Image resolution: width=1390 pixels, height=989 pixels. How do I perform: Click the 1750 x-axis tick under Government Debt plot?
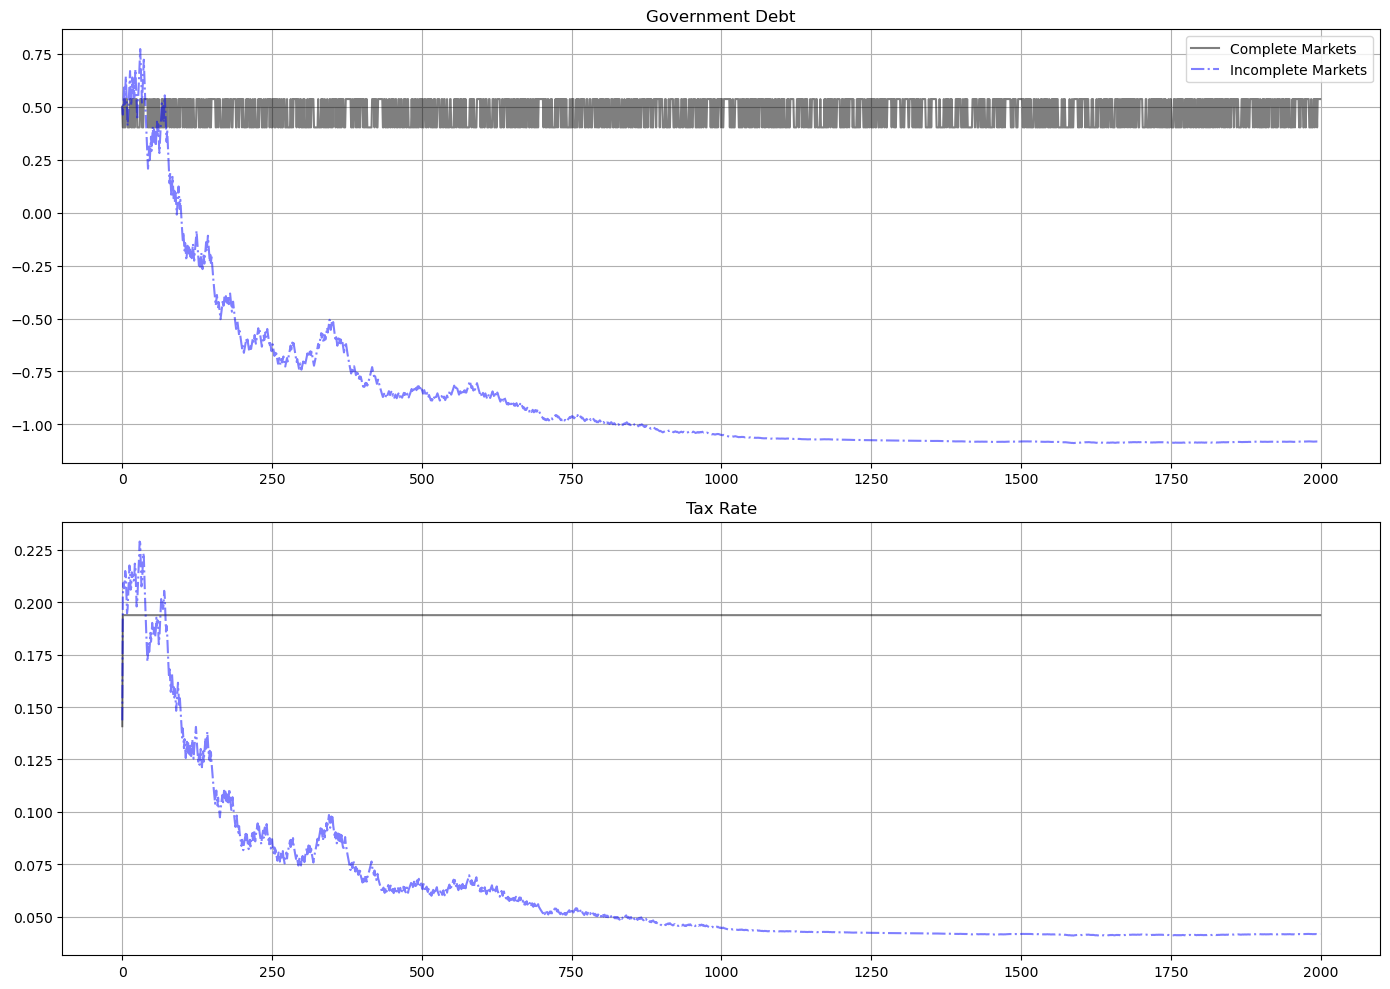(x=1171, y=479)
